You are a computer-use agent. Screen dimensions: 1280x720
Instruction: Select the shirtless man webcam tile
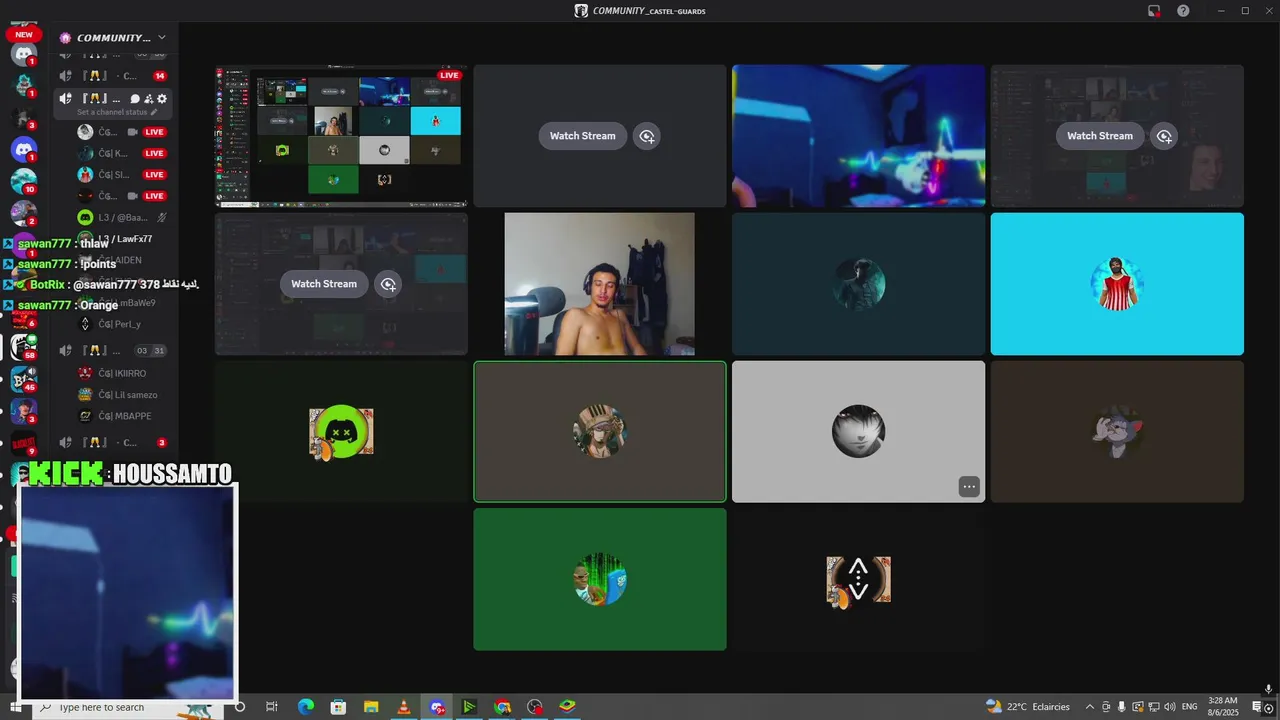pos(600,284)
